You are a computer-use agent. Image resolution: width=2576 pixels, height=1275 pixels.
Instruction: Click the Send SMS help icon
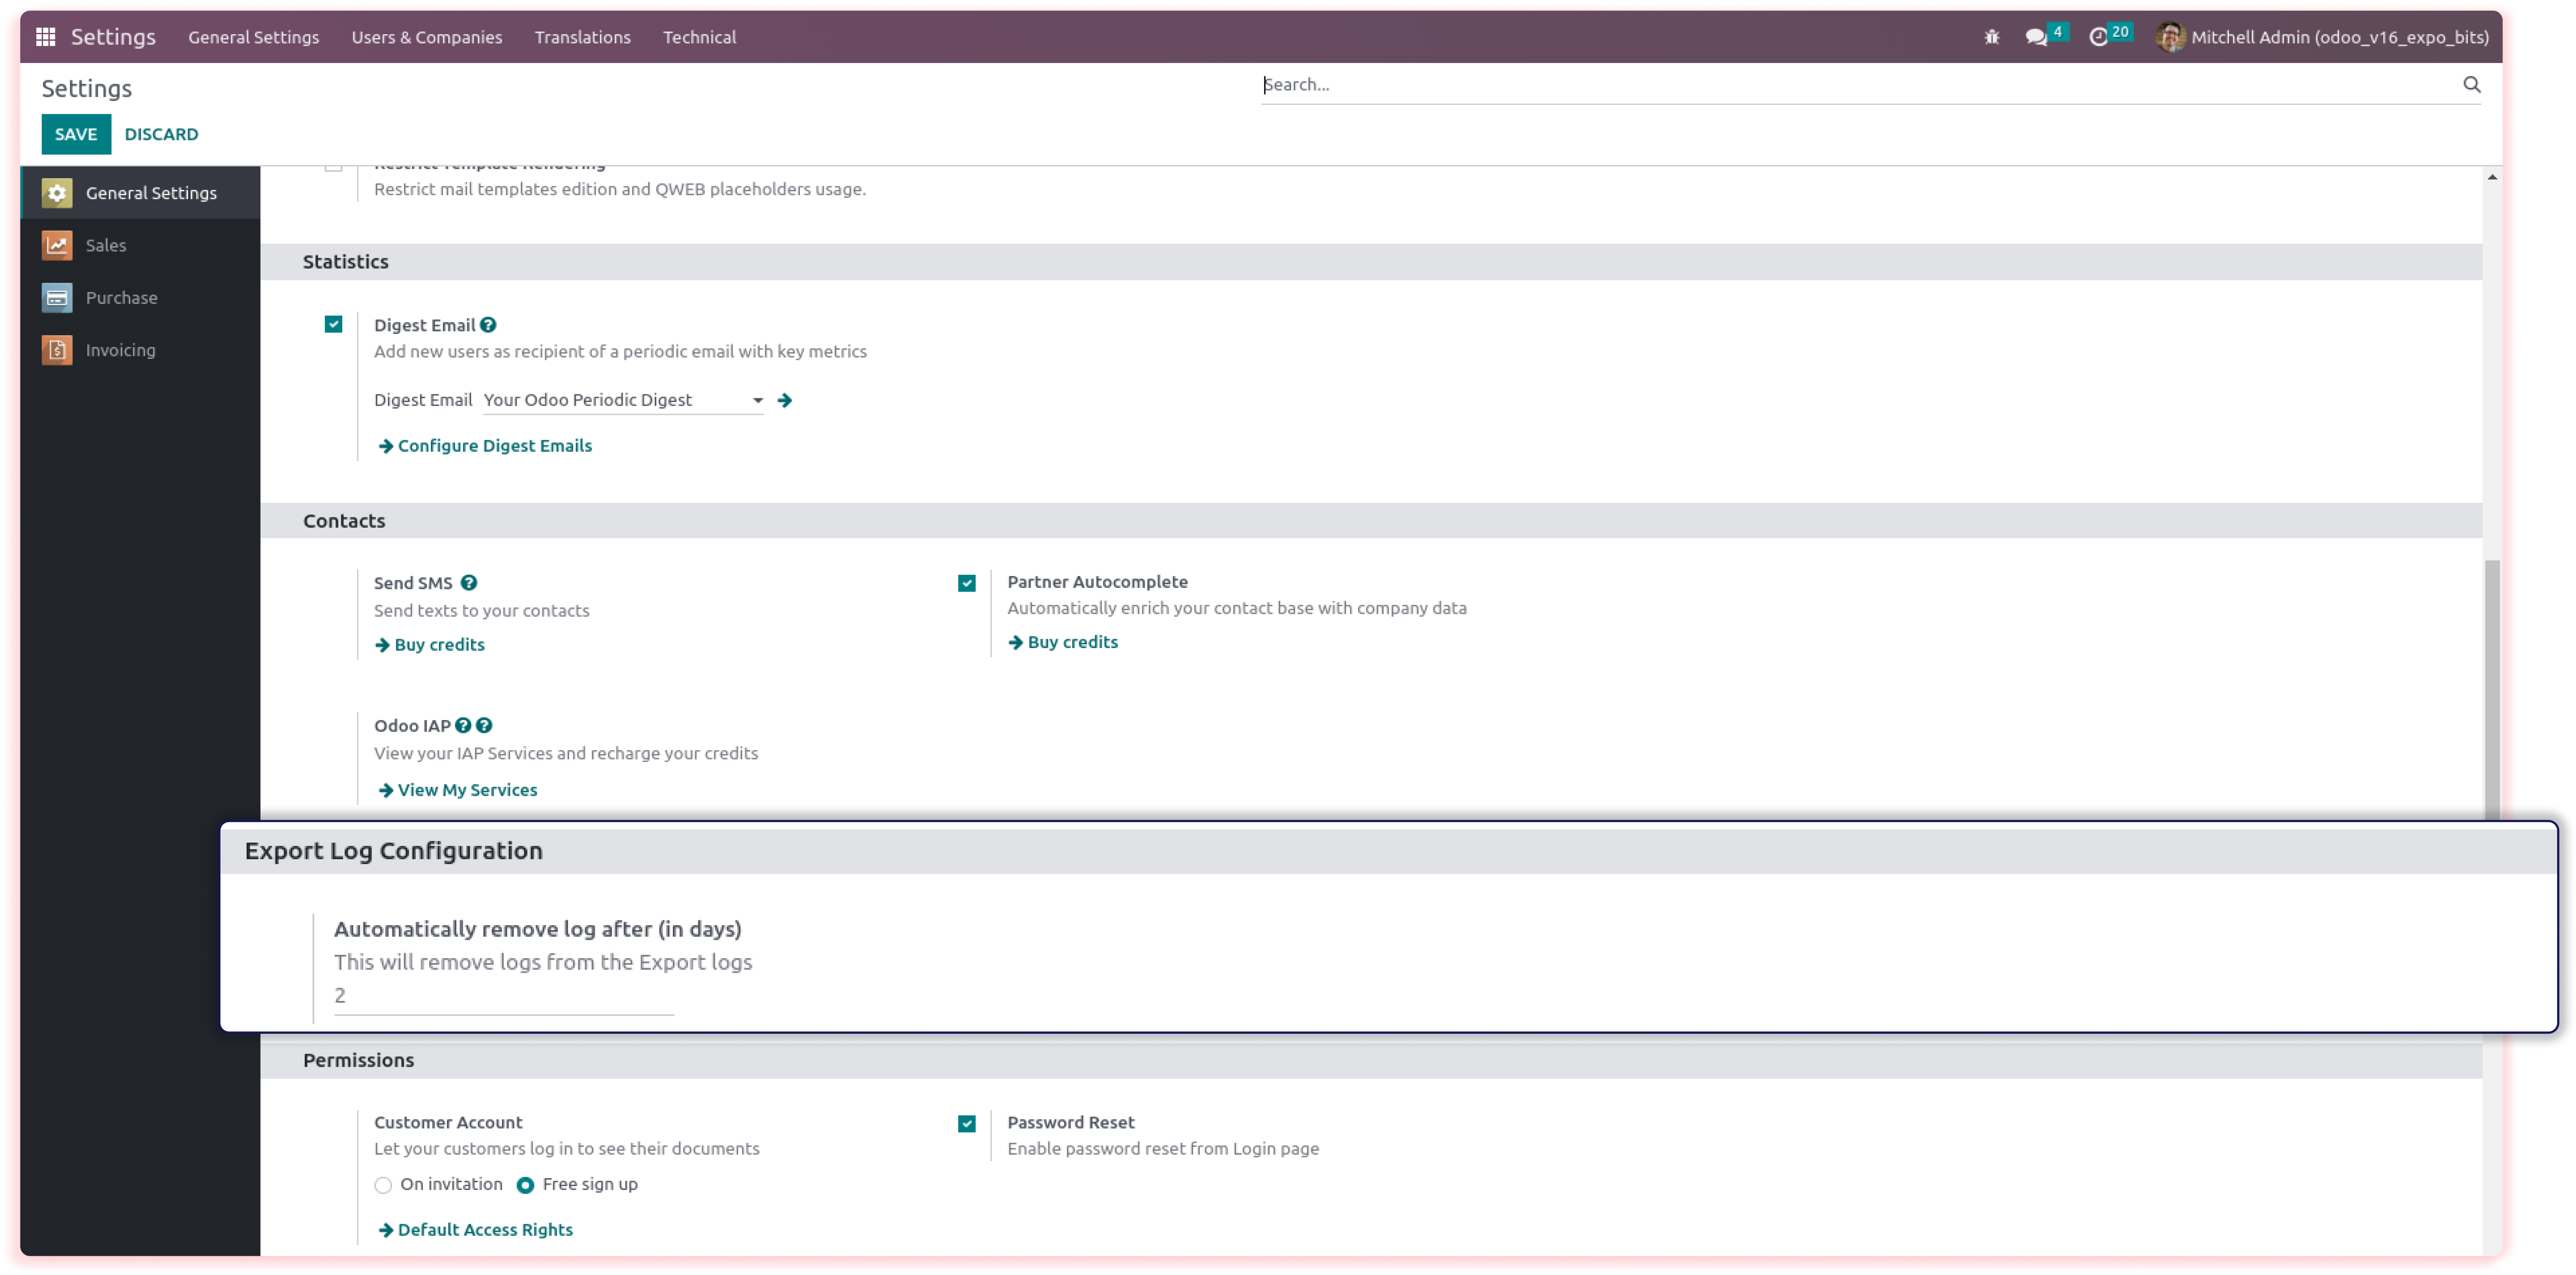469,583
